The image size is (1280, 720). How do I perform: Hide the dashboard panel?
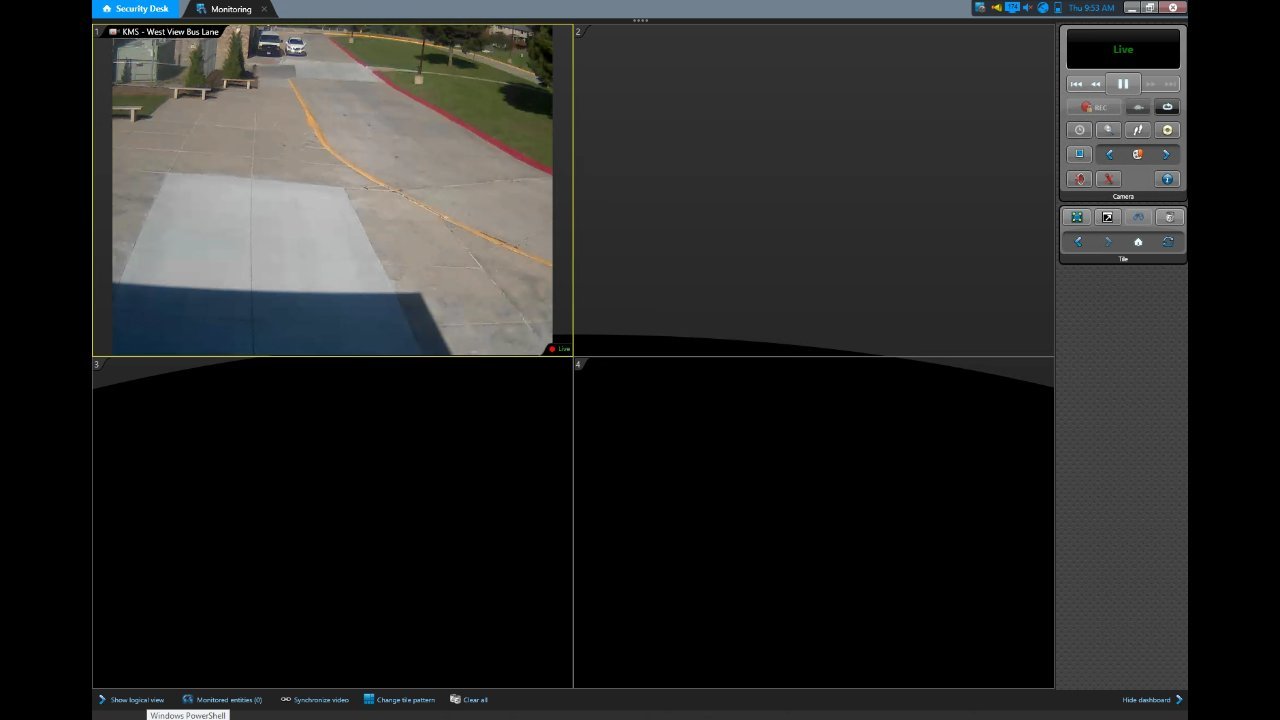click(1153, 700)
